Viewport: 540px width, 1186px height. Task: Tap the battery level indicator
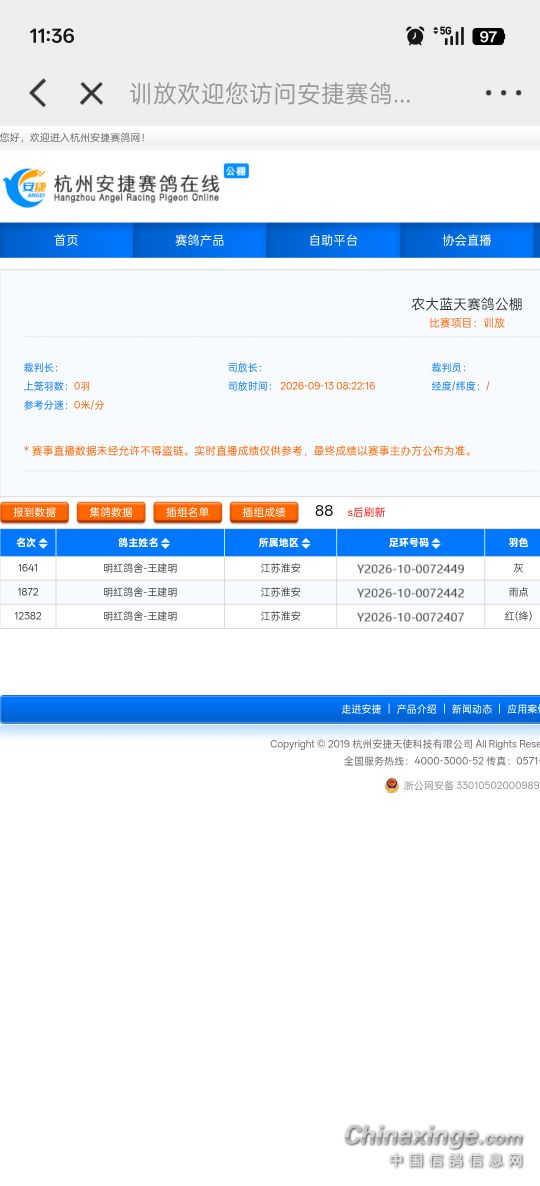pyautogui.click(x=488, y=36)
